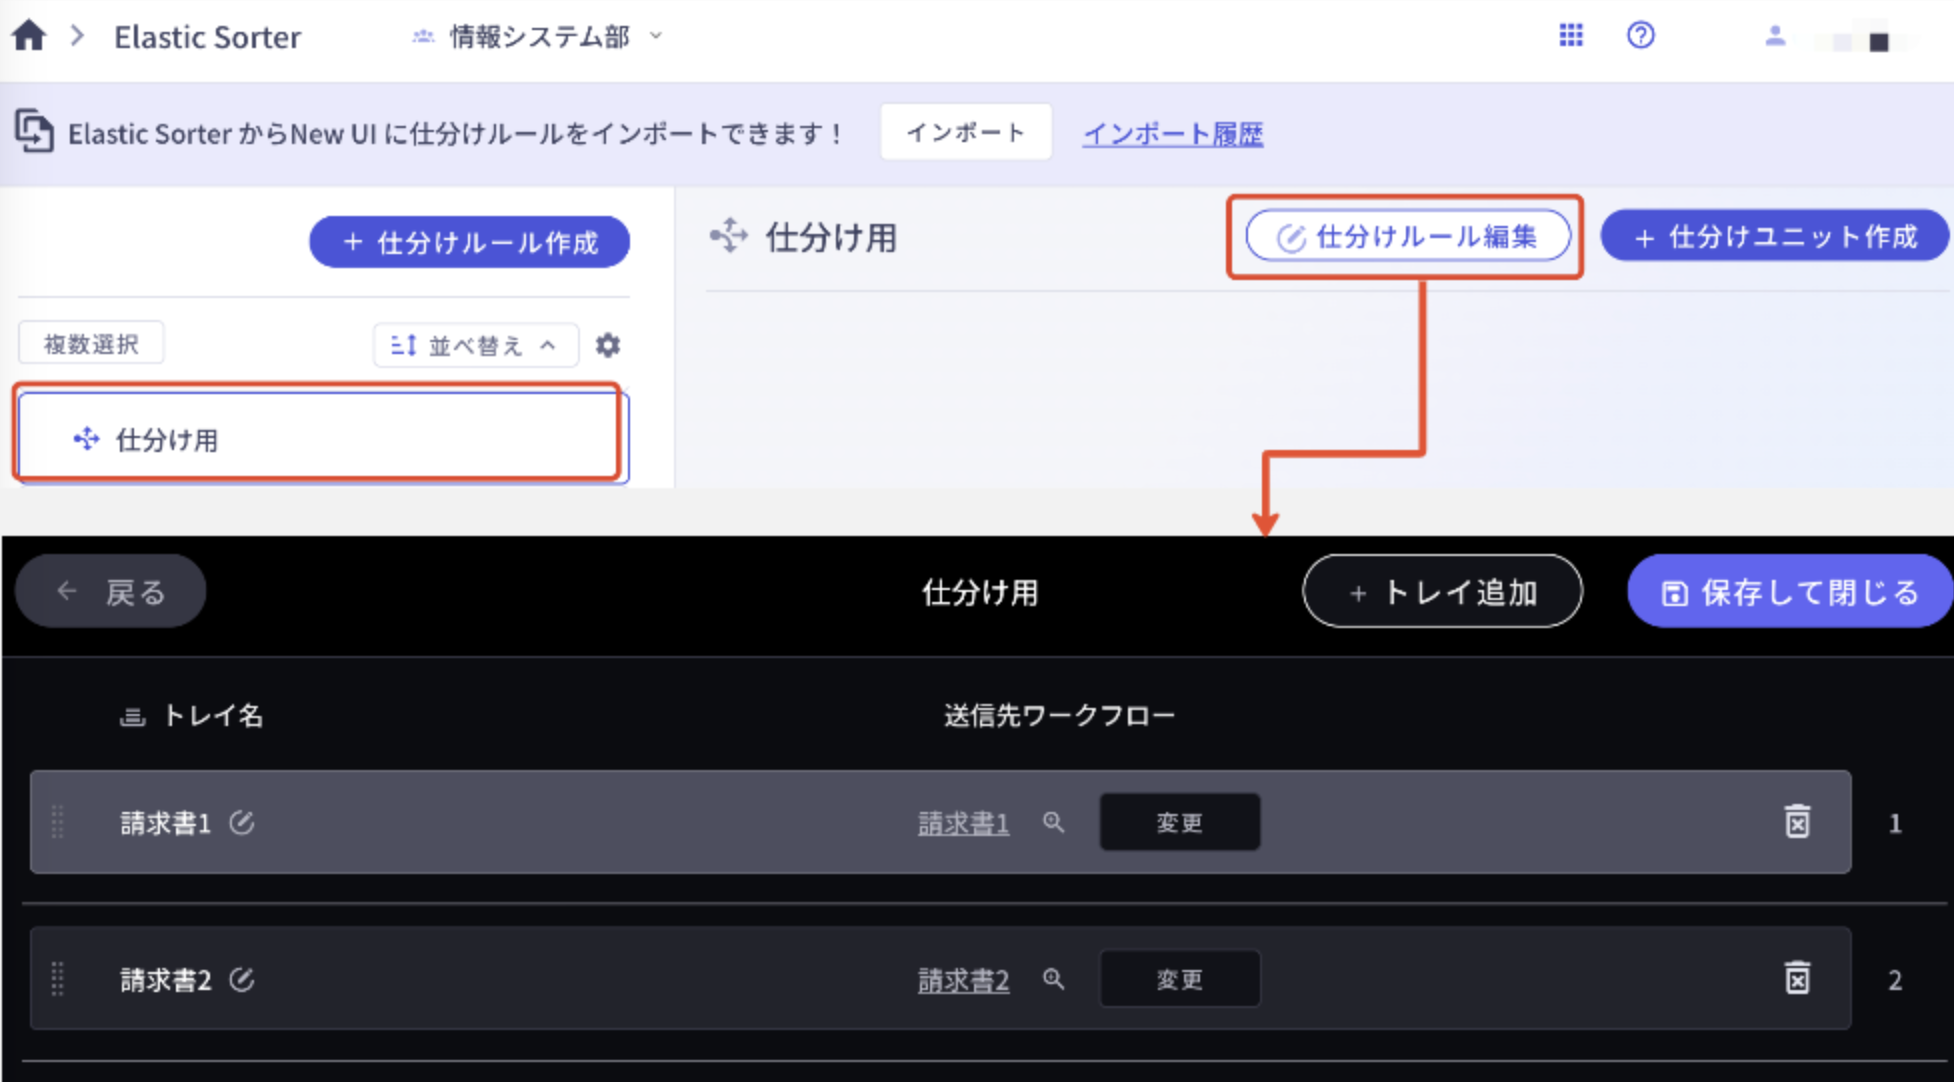Click the Elastic Sorter breadcrumb
The height and width of the screenshot is (1082, 1954).
pyautogui.click(x=207, y=37)
